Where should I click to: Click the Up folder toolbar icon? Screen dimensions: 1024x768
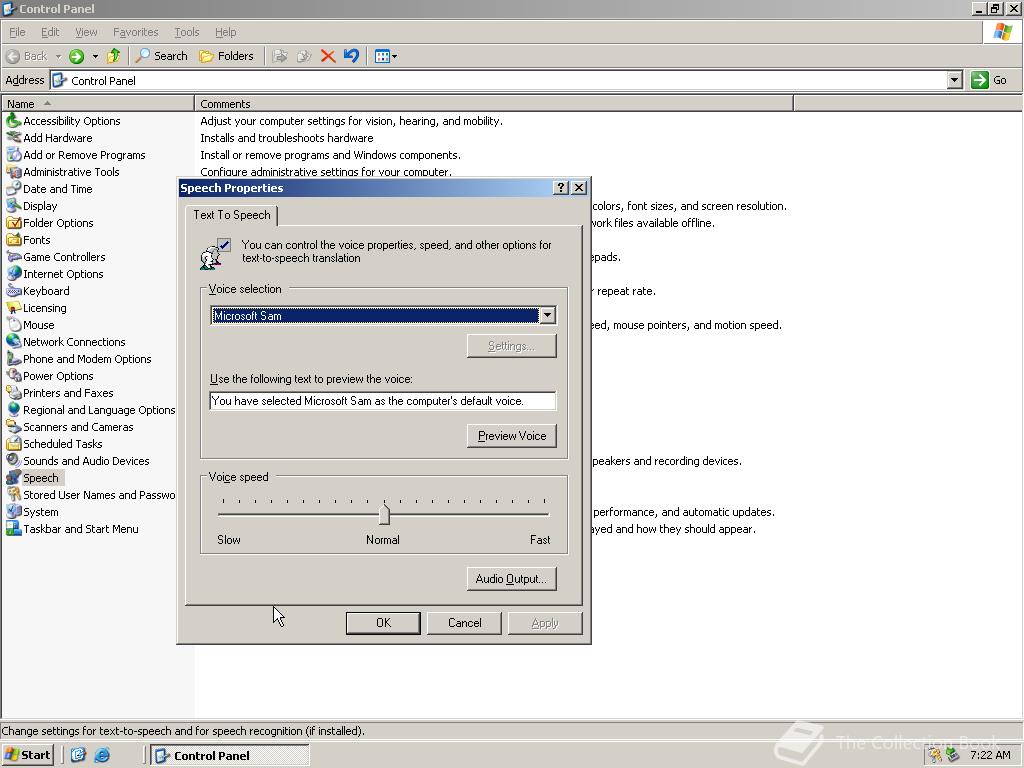[114, 56]
